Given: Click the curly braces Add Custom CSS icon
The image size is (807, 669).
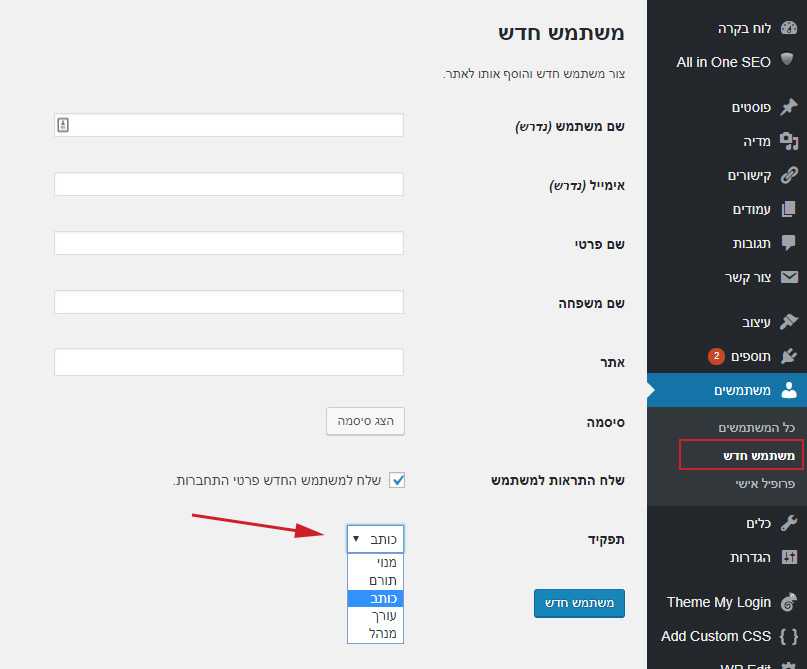Looking at the screenshot, I should click(788, 636).
